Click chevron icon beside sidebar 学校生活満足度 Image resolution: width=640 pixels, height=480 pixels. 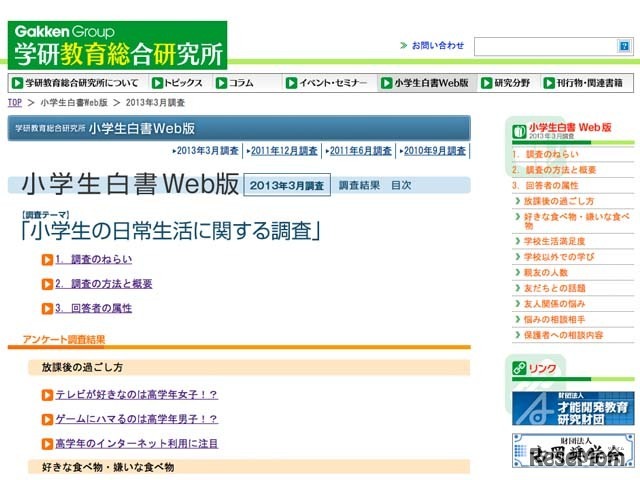click(x=518, y=241)
